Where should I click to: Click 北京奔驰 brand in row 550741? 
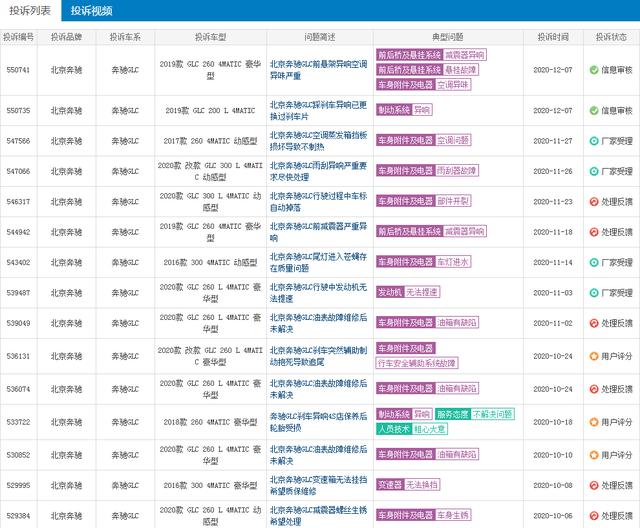point(67,70)
